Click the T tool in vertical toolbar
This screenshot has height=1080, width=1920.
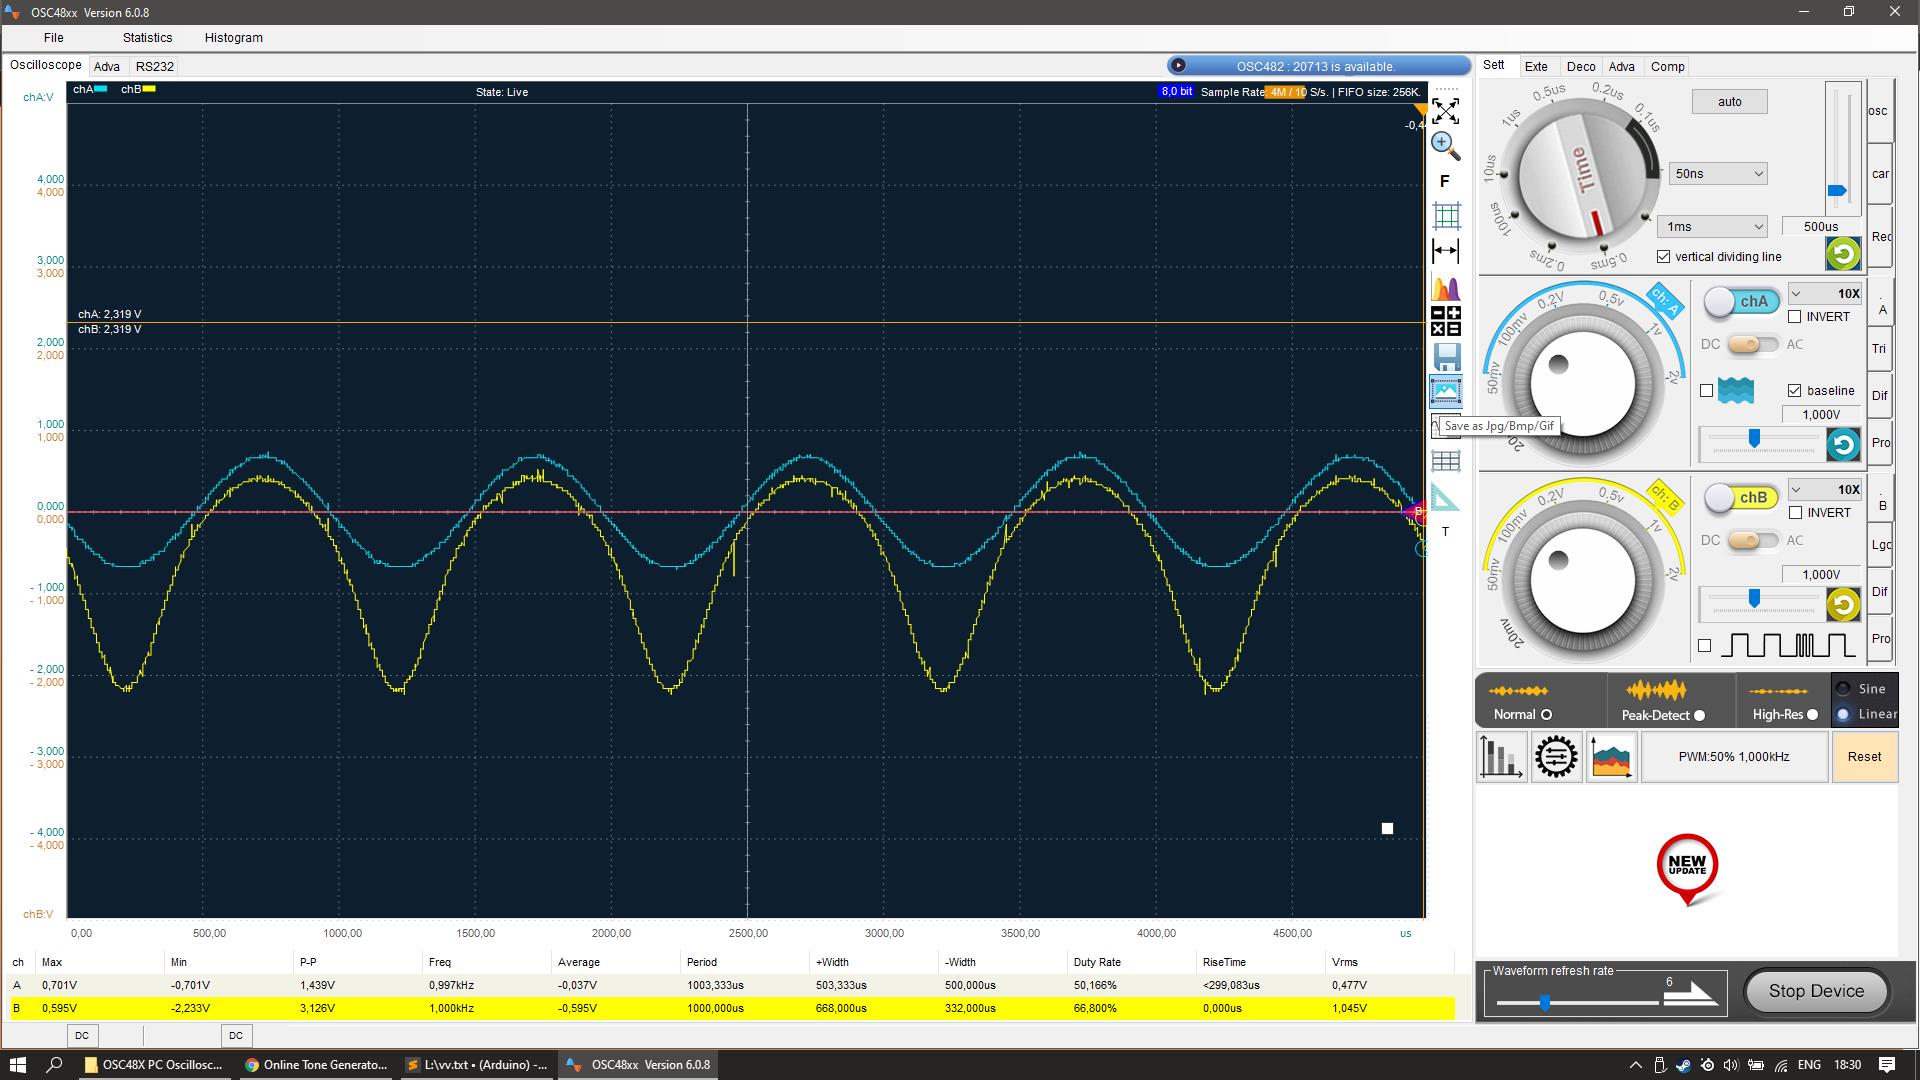(x=1445, y=531)
